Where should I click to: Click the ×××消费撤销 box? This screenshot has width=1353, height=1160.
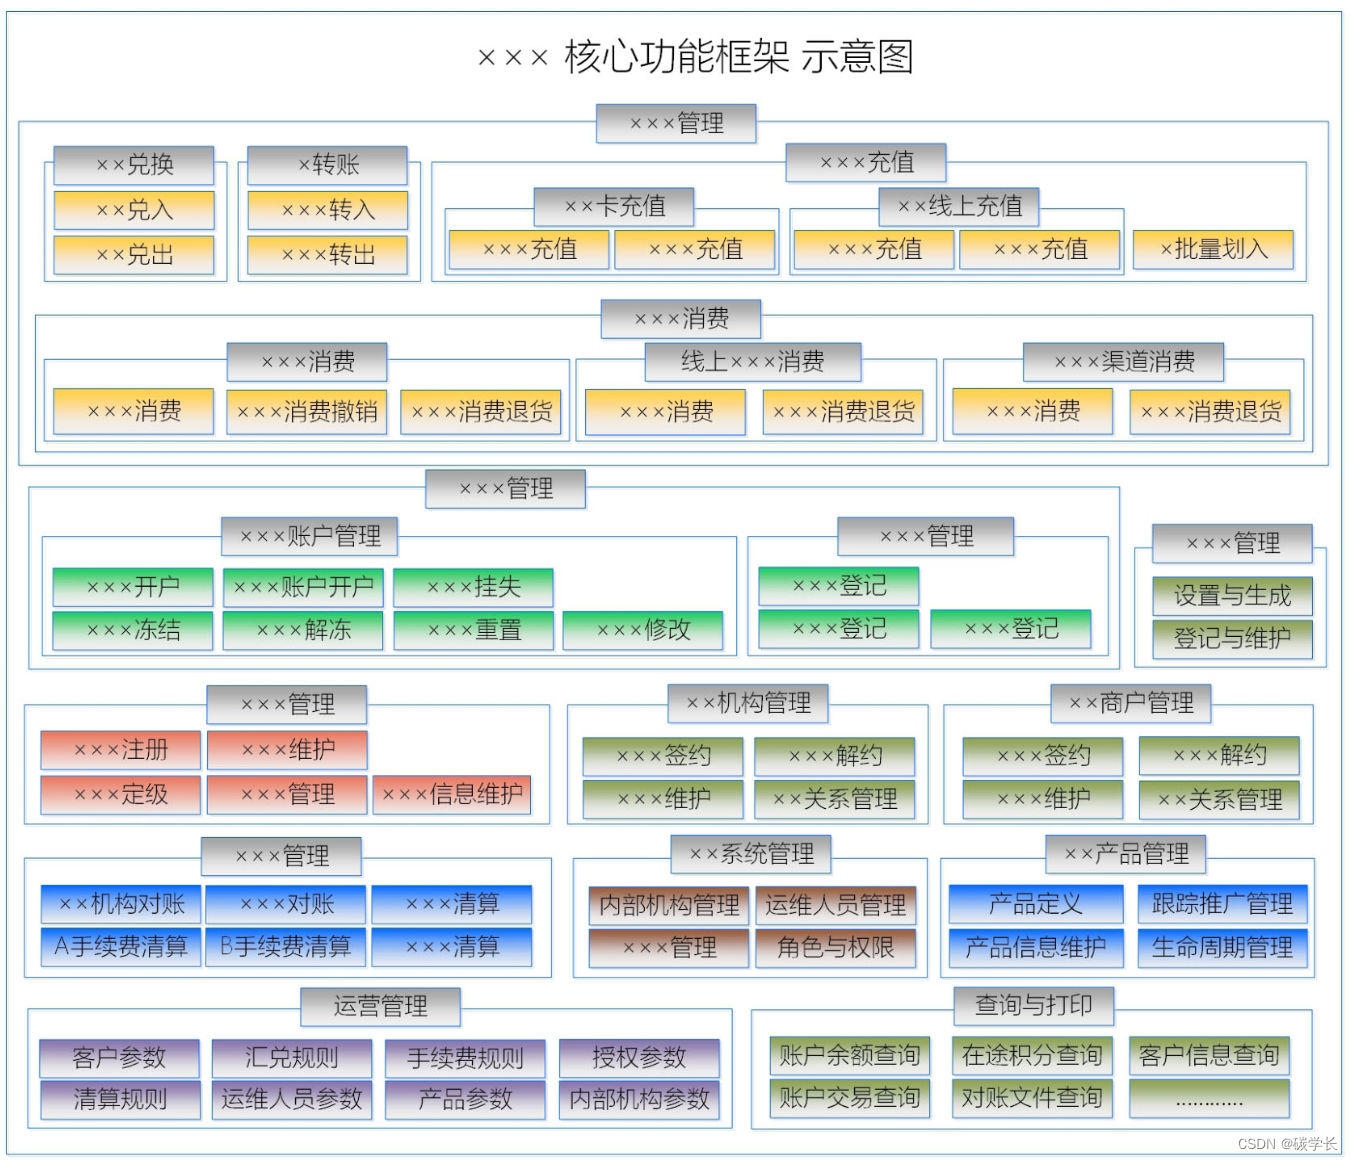click(x=307, y=411)
